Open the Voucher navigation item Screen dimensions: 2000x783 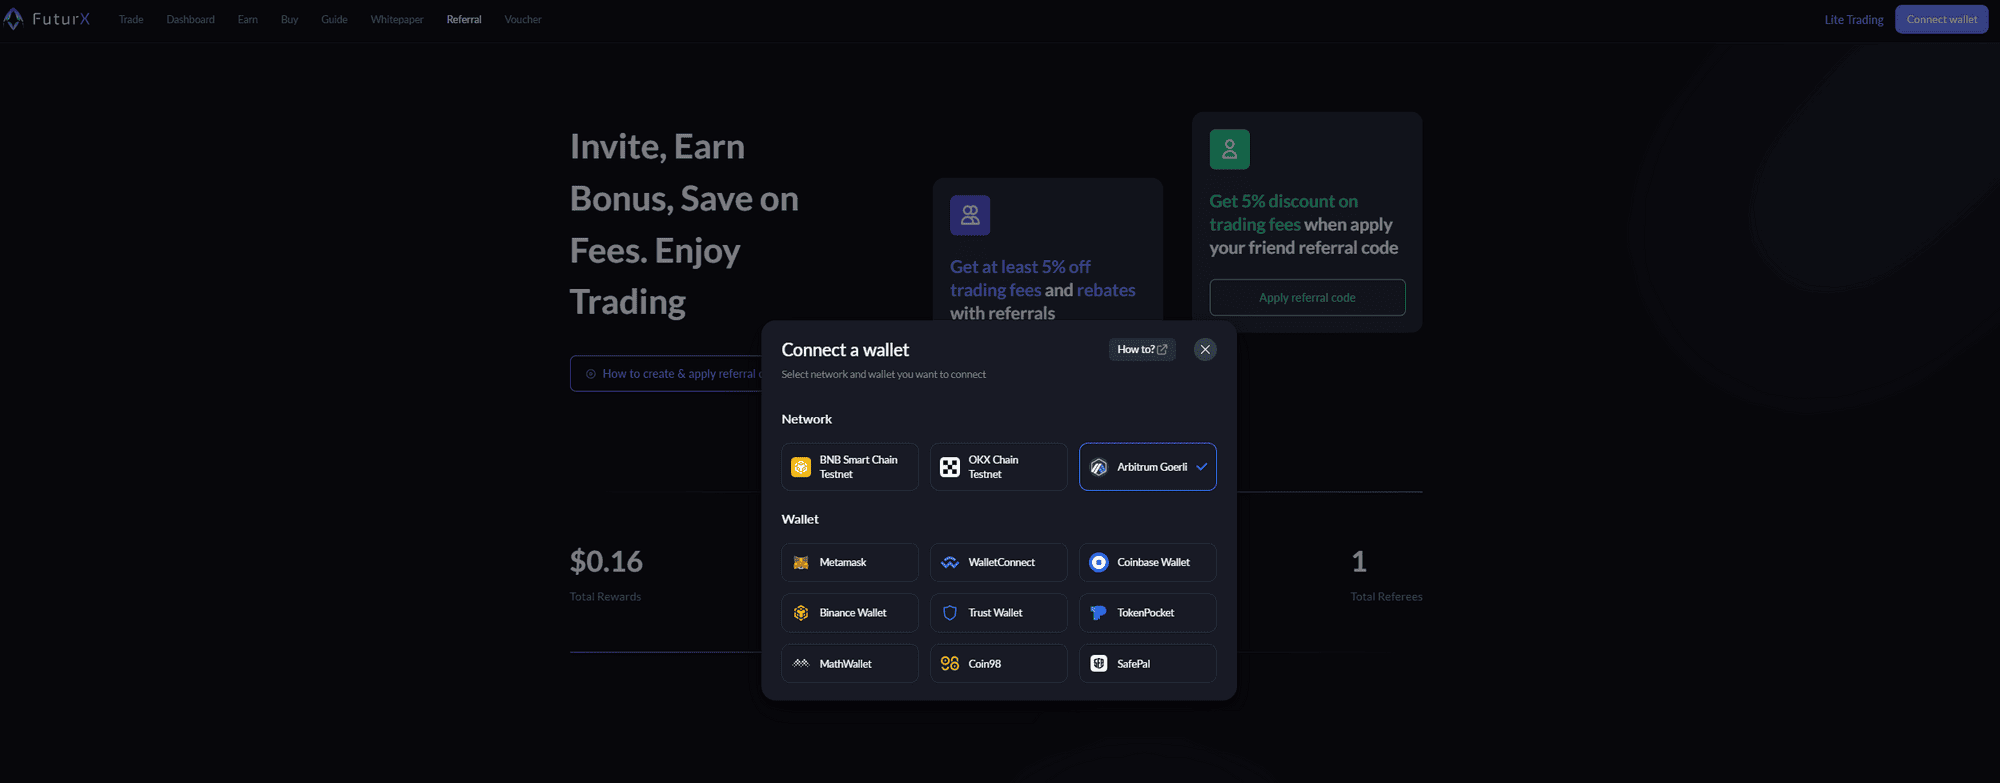tap(523, 19)
